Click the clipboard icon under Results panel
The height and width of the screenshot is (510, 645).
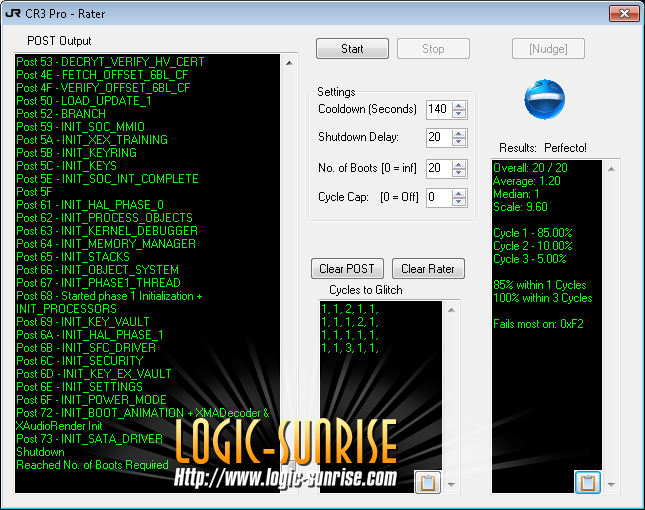coord(588,482)
